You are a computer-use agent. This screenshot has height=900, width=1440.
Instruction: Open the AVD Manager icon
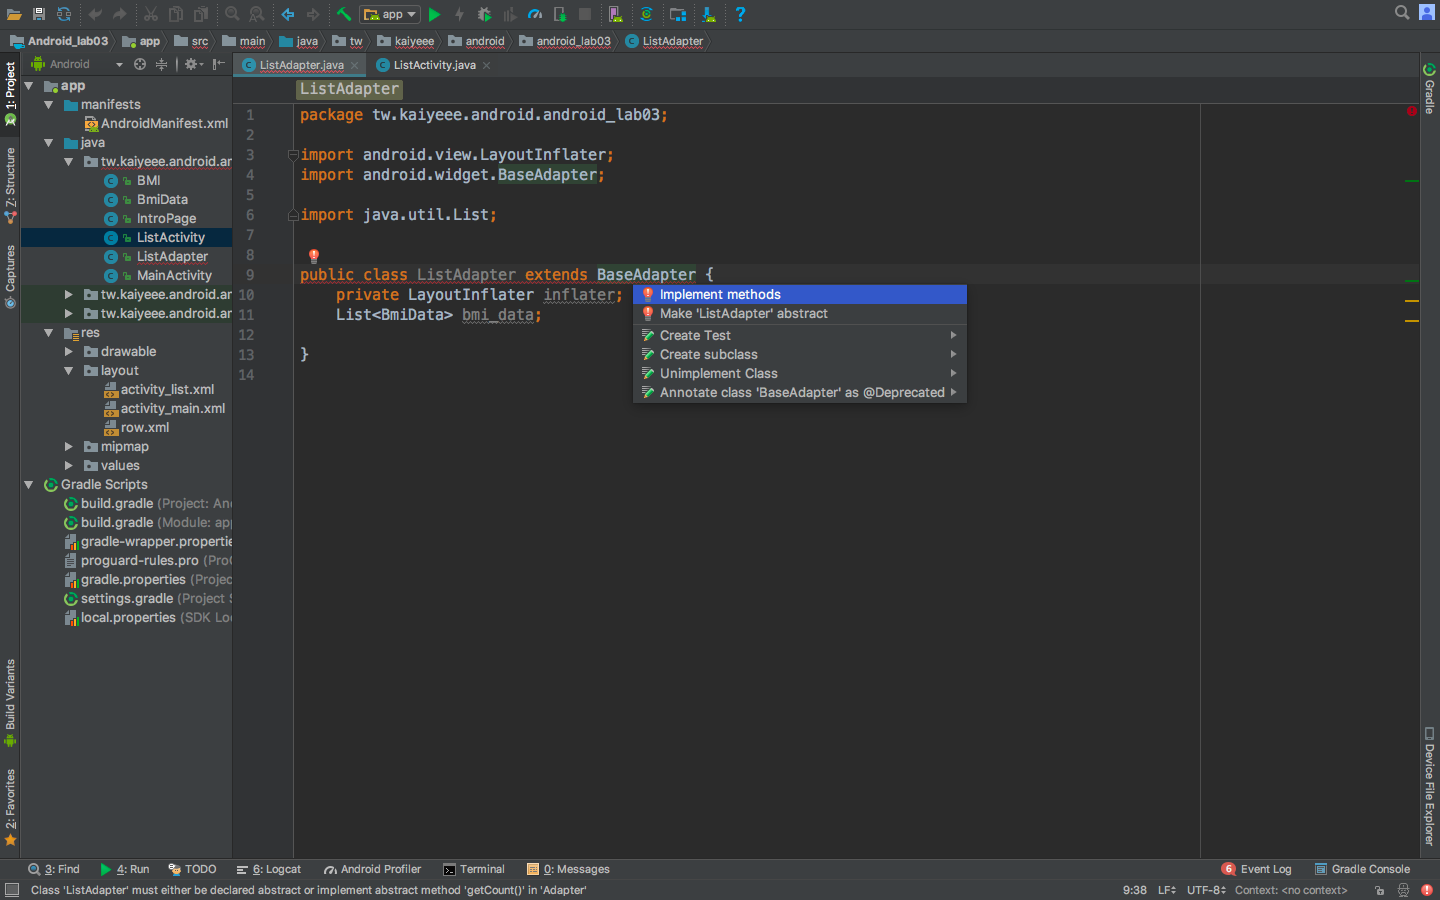pos(616,14)
